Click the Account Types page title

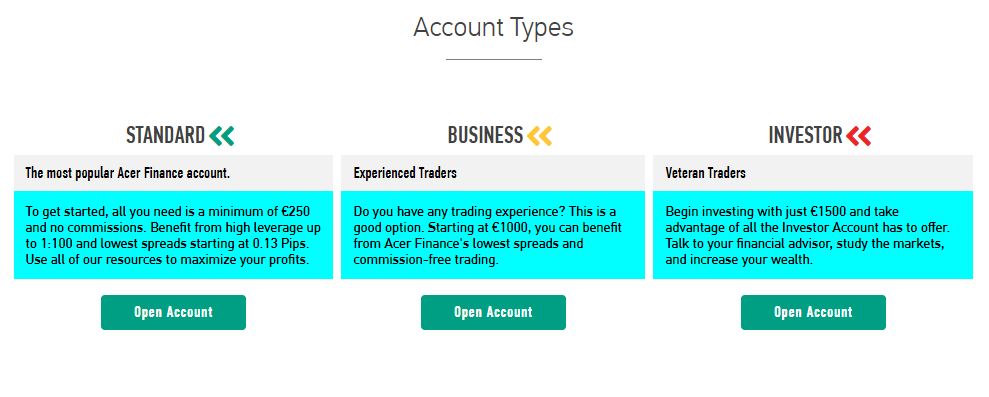pyautogui.click(x=493, y=28)
